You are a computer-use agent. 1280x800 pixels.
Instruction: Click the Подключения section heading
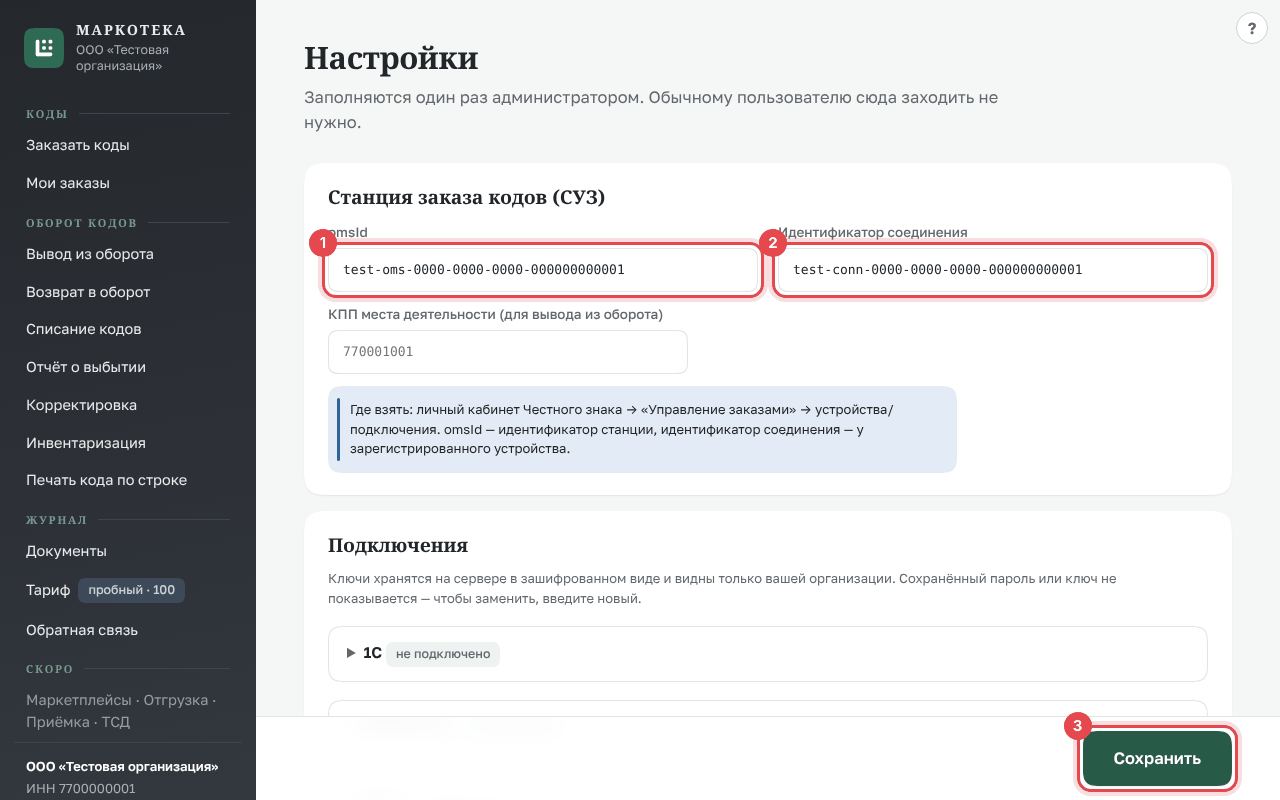pyautogui.click(x=398, y=545)
